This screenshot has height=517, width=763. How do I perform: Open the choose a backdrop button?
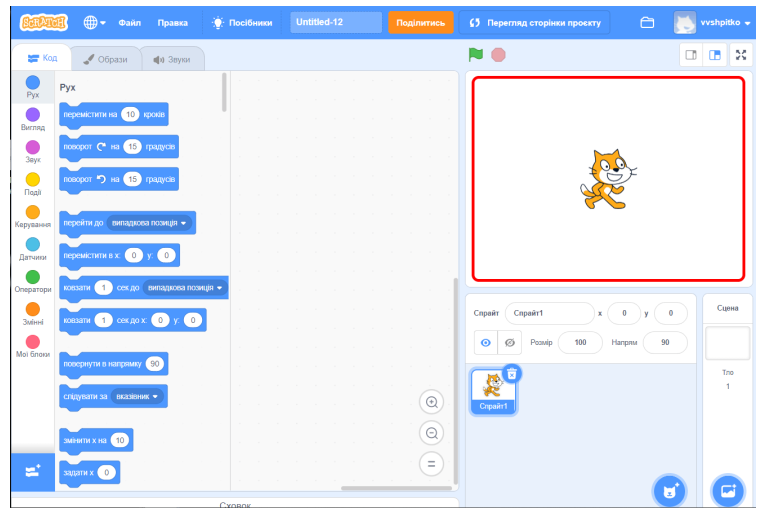(x=727, y=490)
